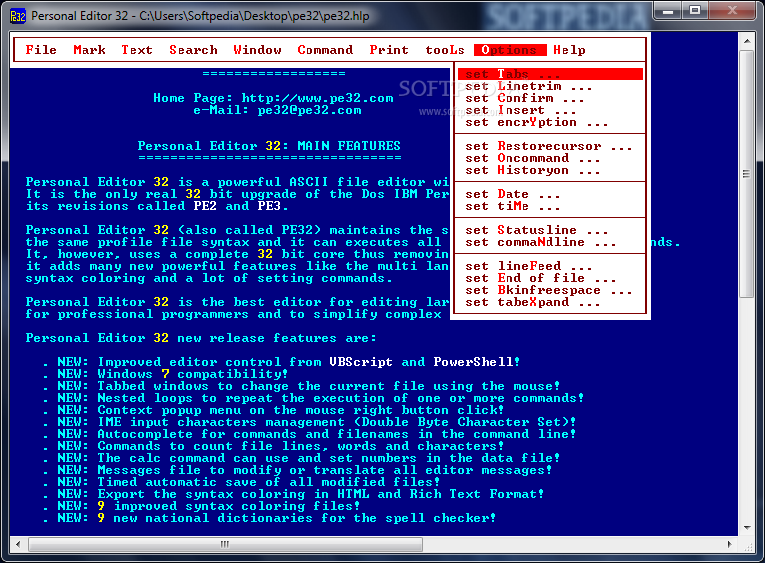The height and width of the screenshot is (563, 765).
Task: Click the PE32 application icon in title bar
Action: coord(18,16)
